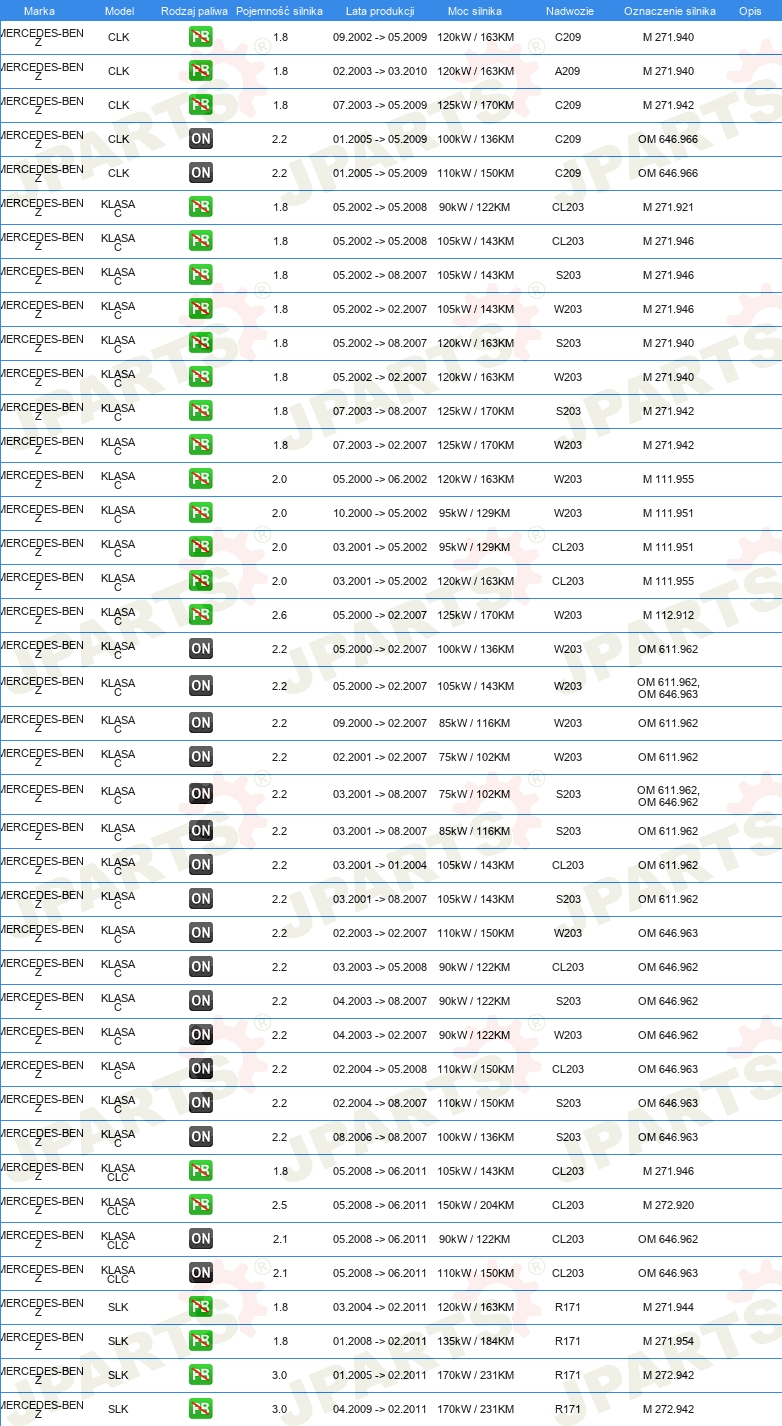Select production years 02.2001 -> 02.2007

tap(380, 757)
